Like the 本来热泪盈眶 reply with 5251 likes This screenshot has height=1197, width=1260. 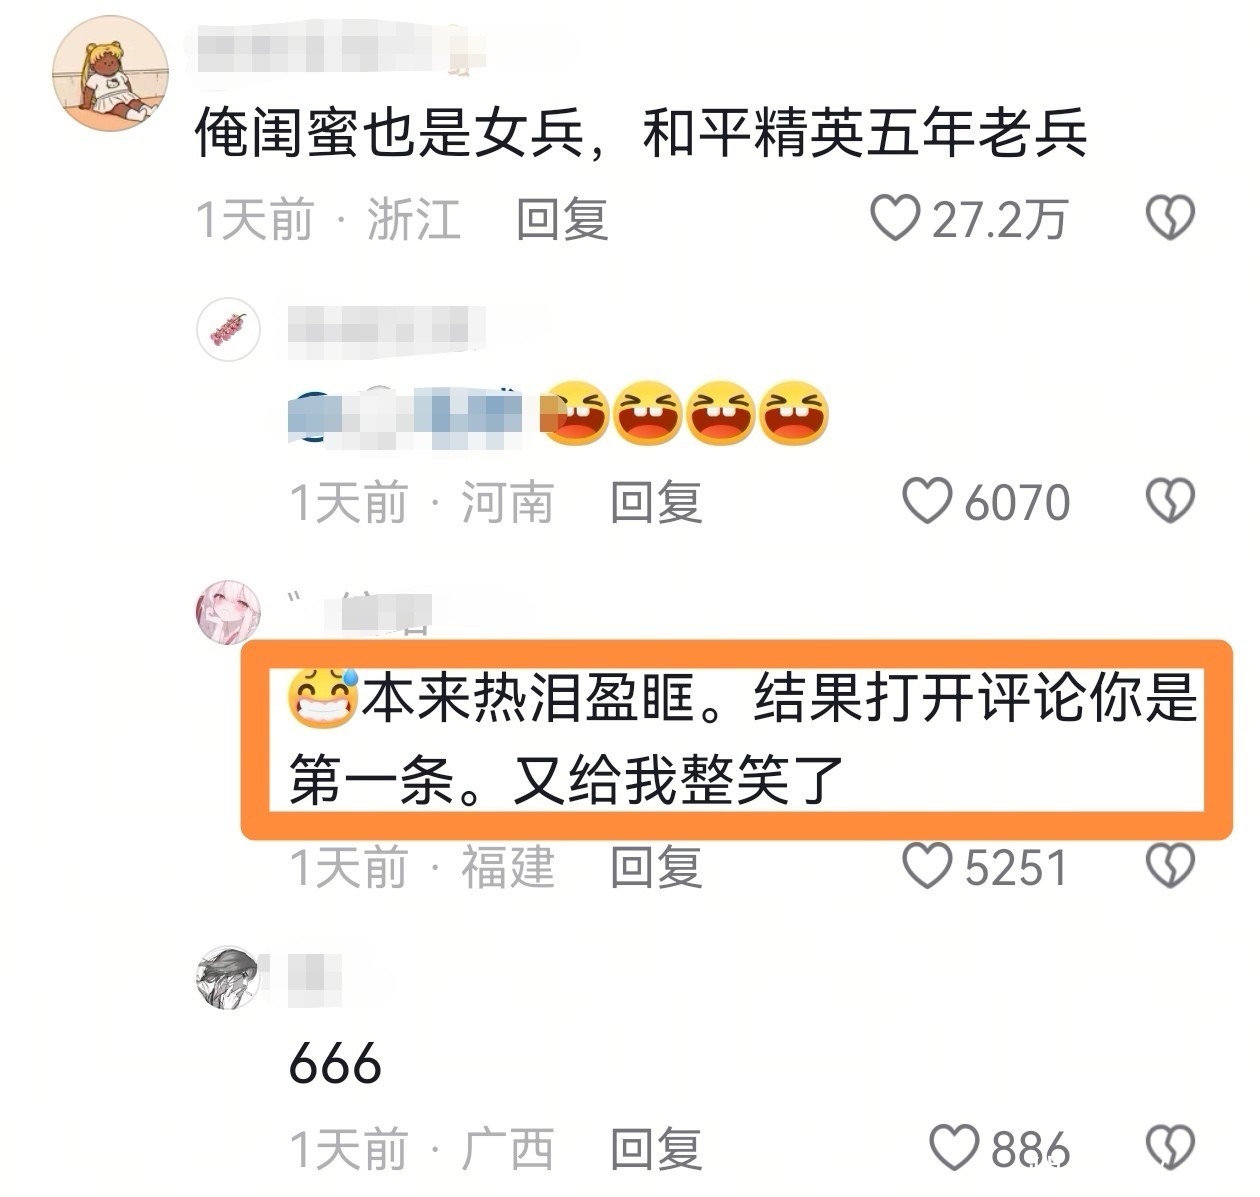pyautogui.click(x=927, y=866)
